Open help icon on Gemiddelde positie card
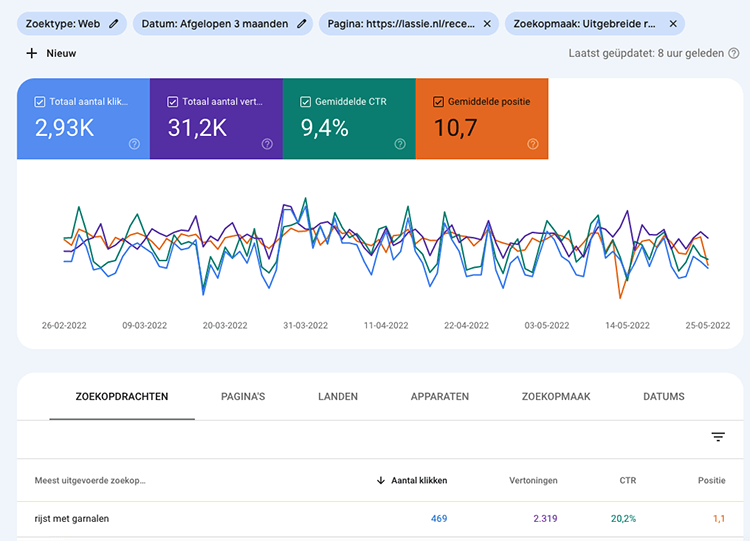 [532, 144]
